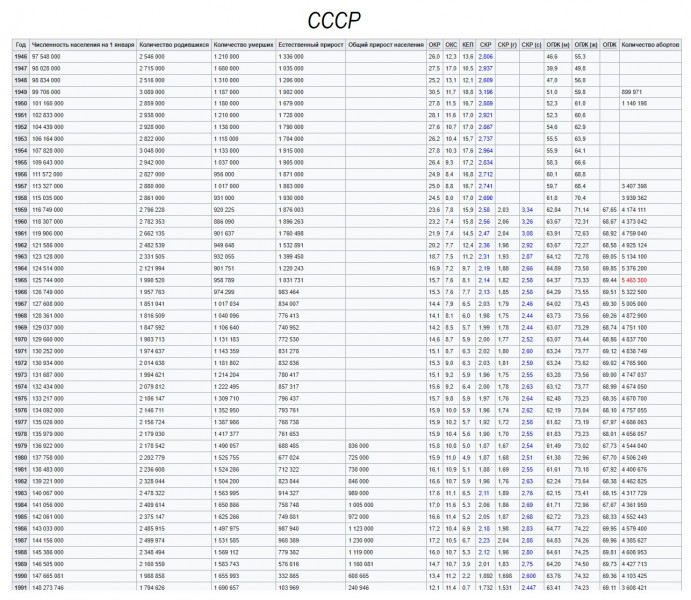Open blue СКР (с) value 2,447 for 1991
The height and width of the screenshot is (600, 691).
[x=529, y=588]
